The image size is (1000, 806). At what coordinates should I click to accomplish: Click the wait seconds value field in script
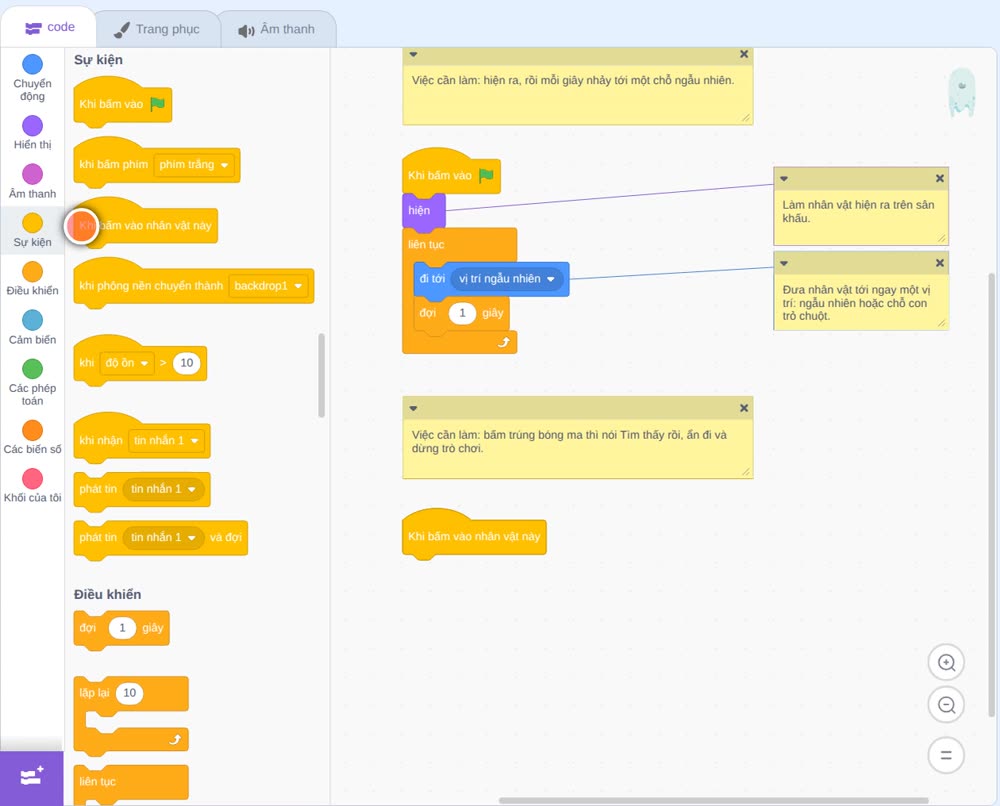click(462, 313)
